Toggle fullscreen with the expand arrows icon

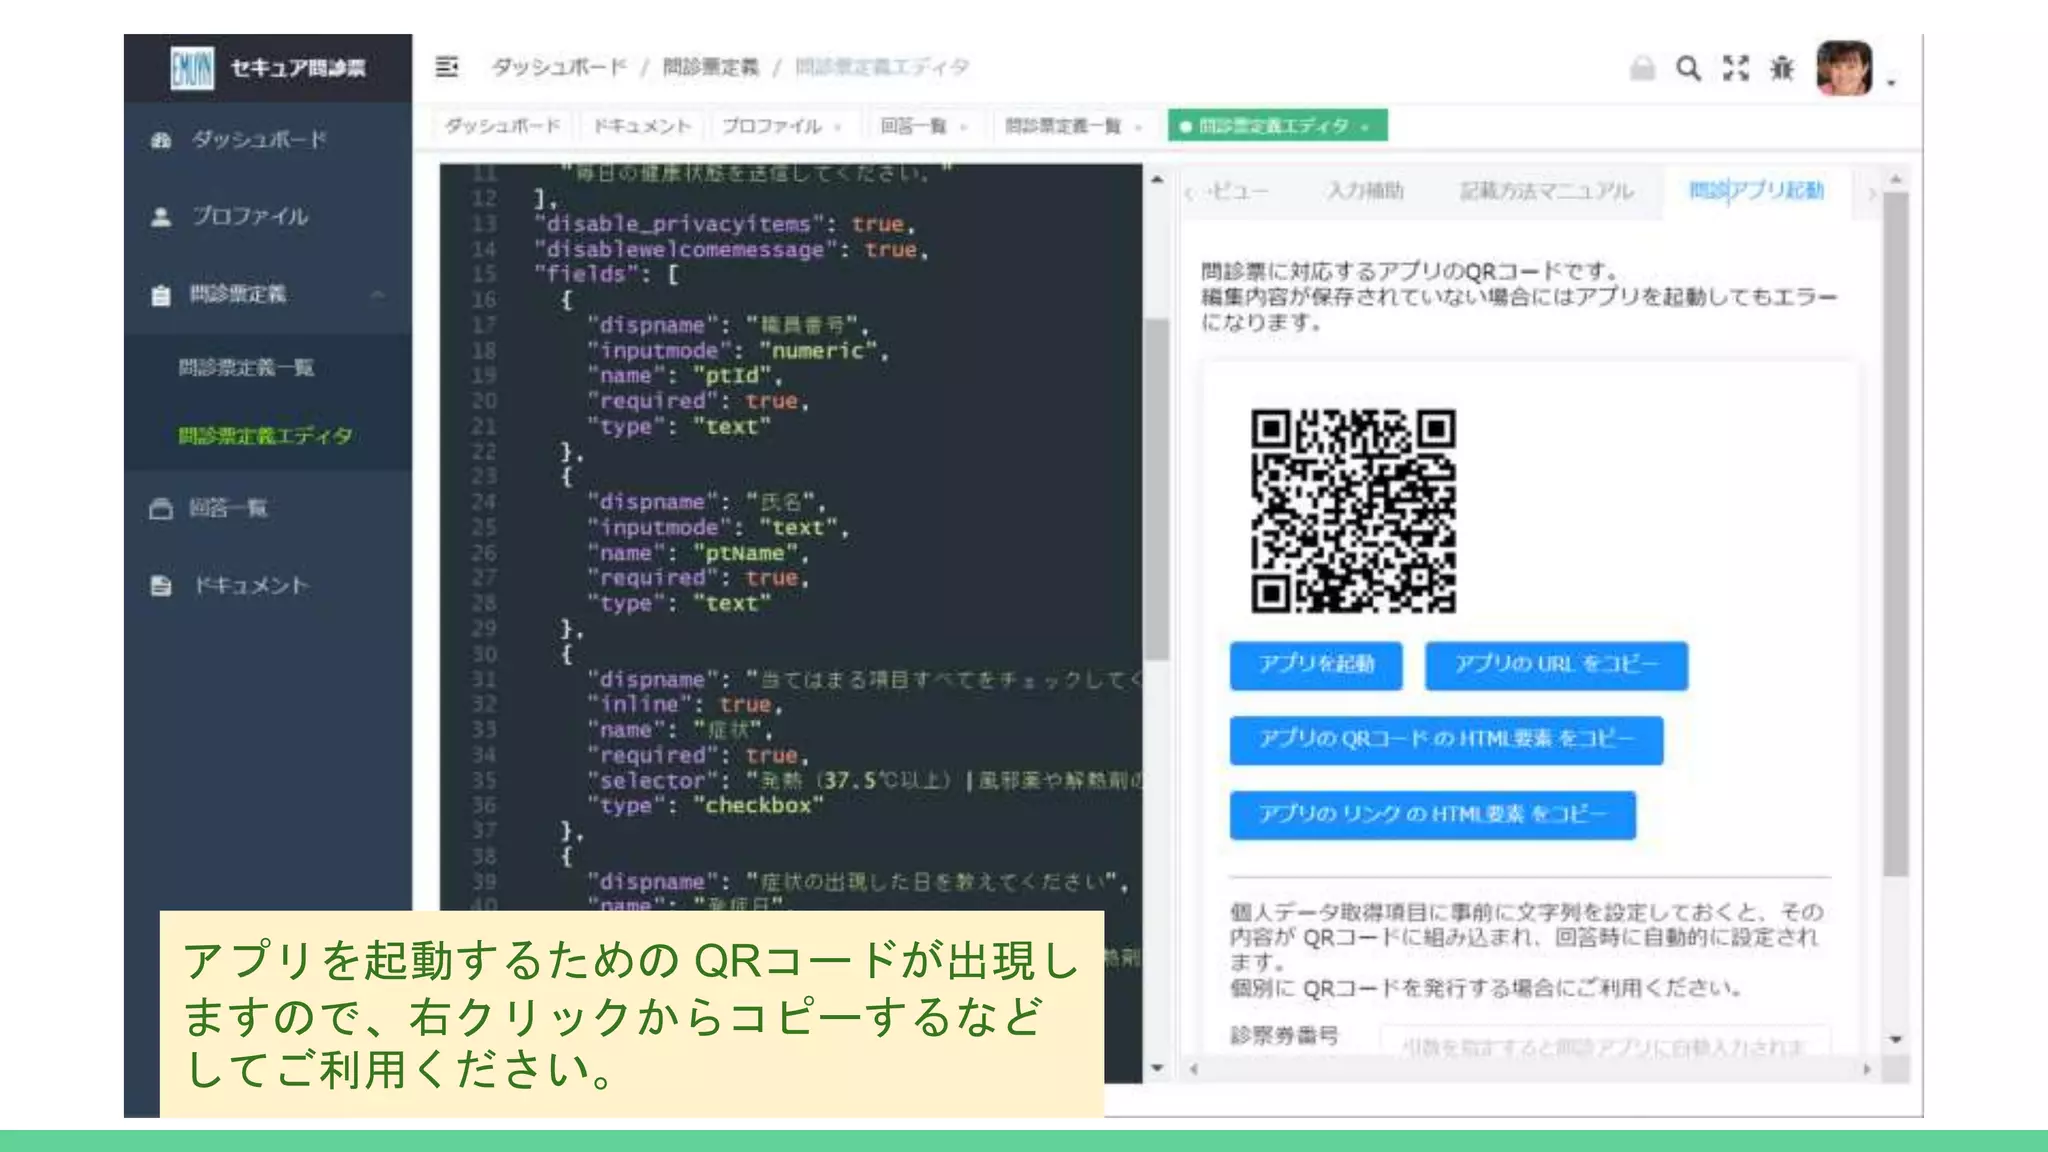click(1736, 68)
